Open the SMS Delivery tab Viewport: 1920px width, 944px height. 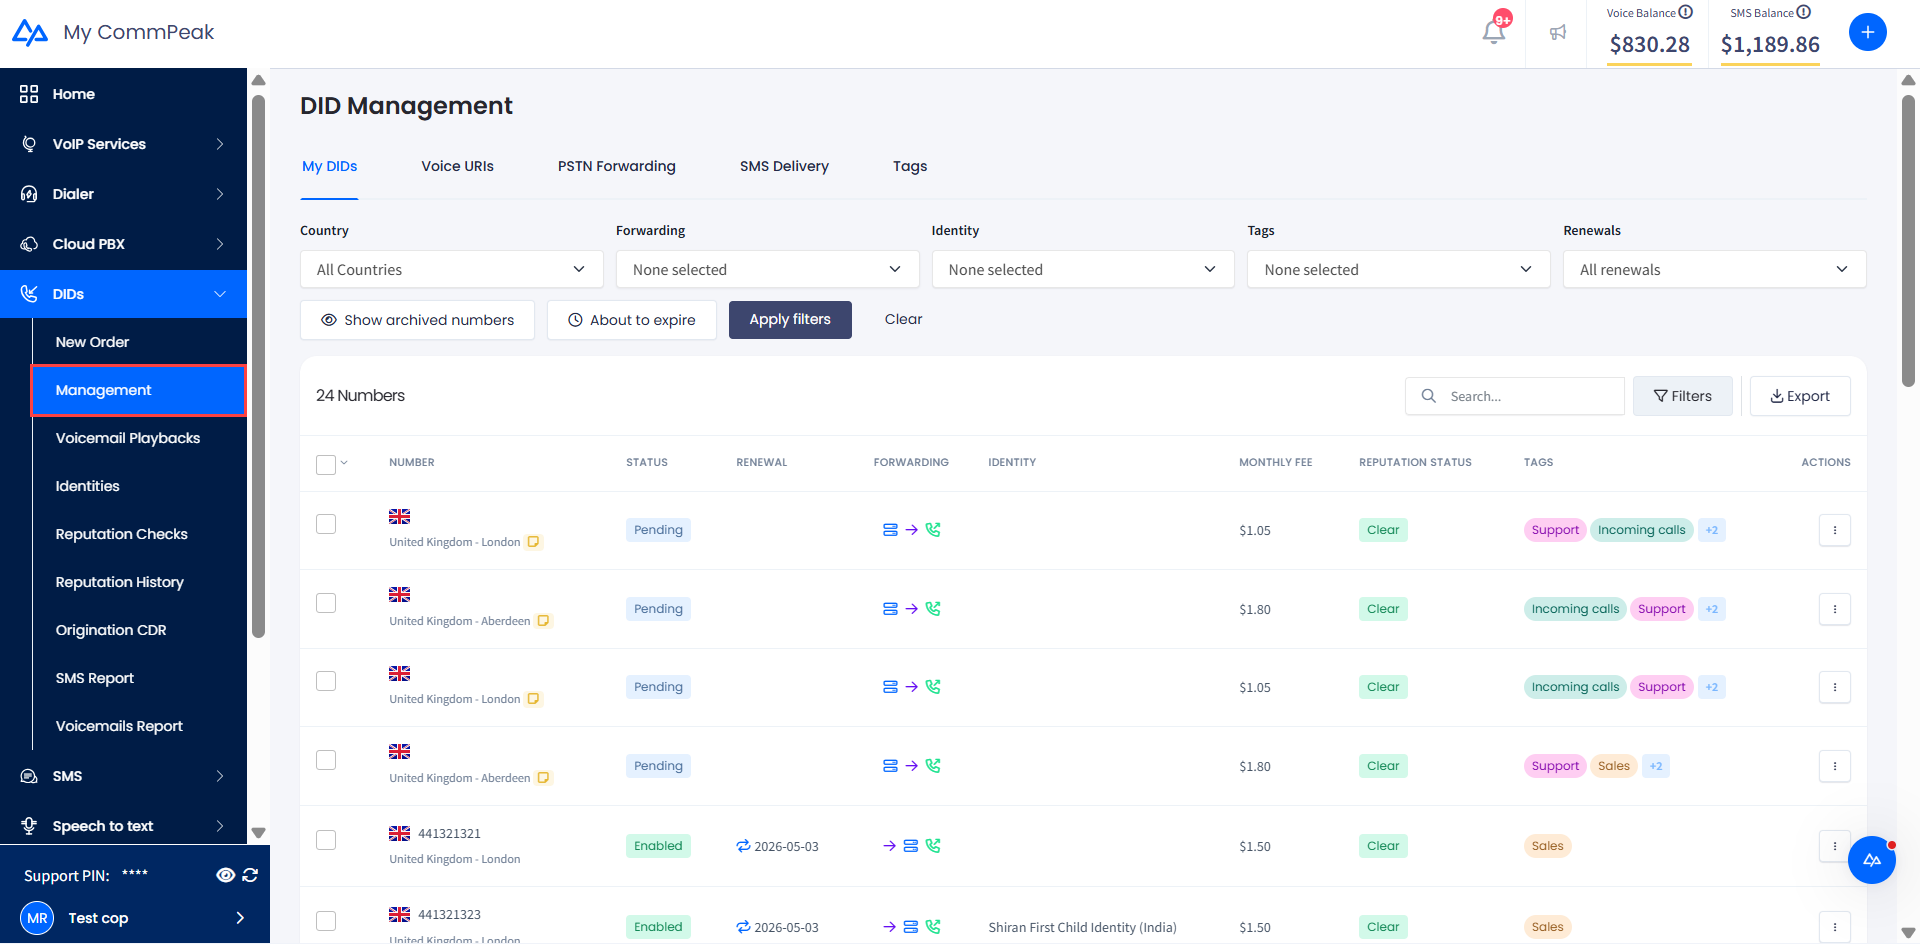pyautogui.click(x=784, y=166)
